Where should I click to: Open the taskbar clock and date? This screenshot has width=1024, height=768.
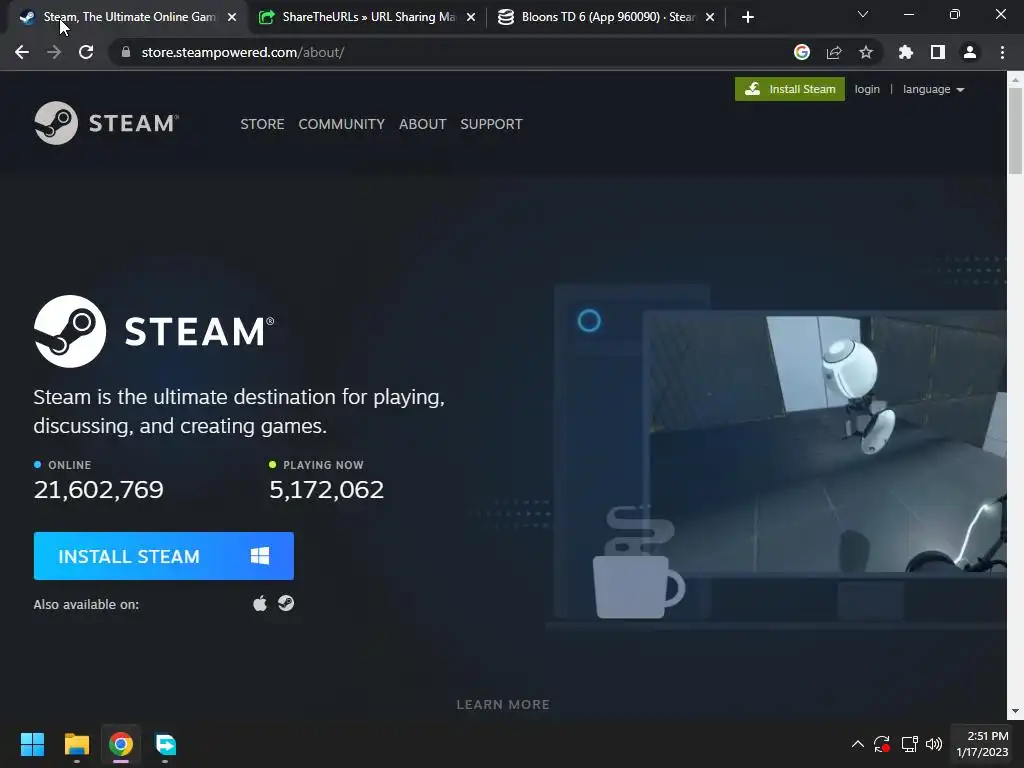click(982, 744)
